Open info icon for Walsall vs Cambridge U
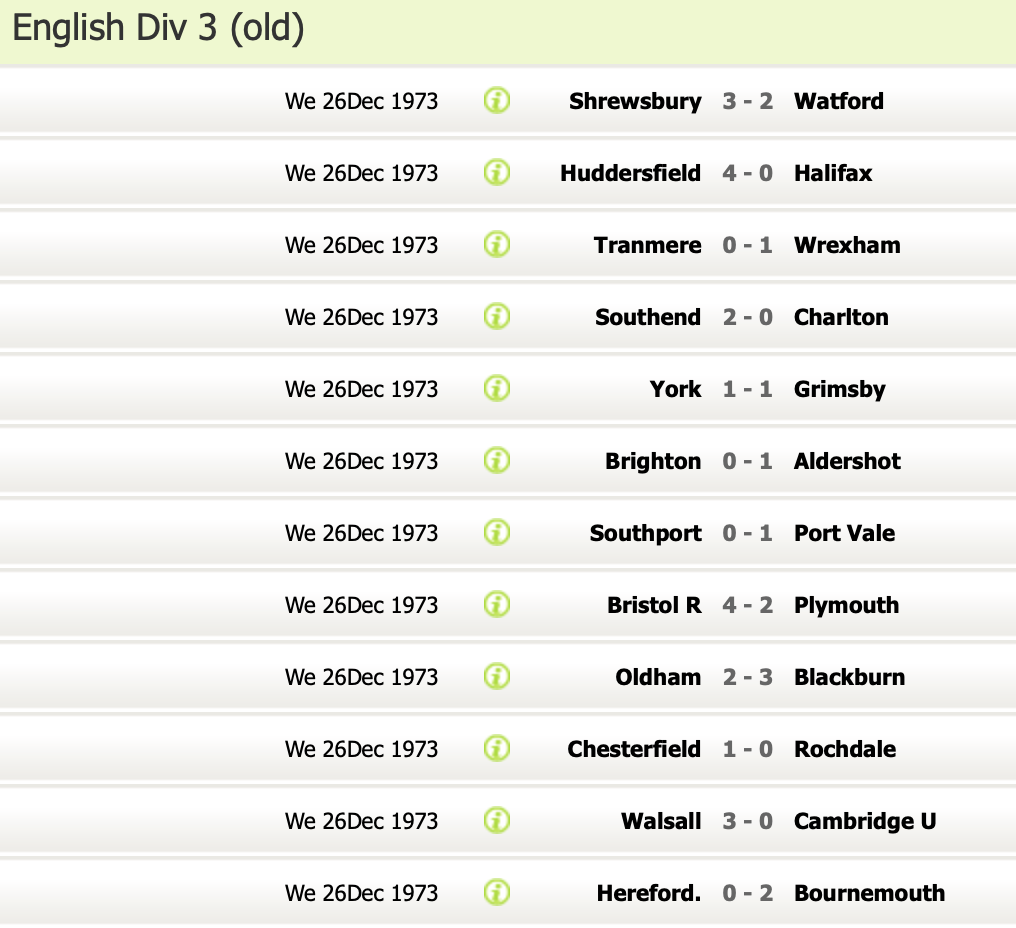The image size is (1016, 928). [x=497, y=821]
